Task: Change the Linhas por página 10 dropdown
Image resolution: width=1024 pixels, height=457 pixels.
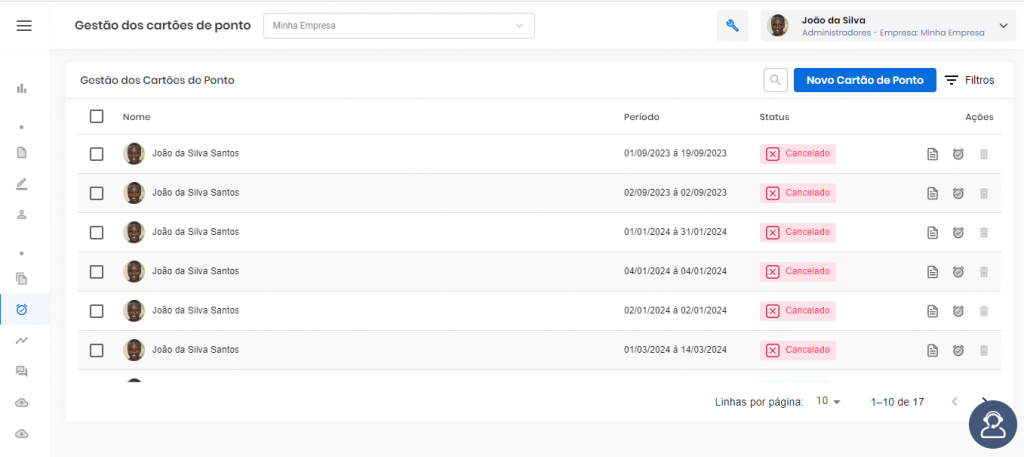Action: click(x=828, y=401)
